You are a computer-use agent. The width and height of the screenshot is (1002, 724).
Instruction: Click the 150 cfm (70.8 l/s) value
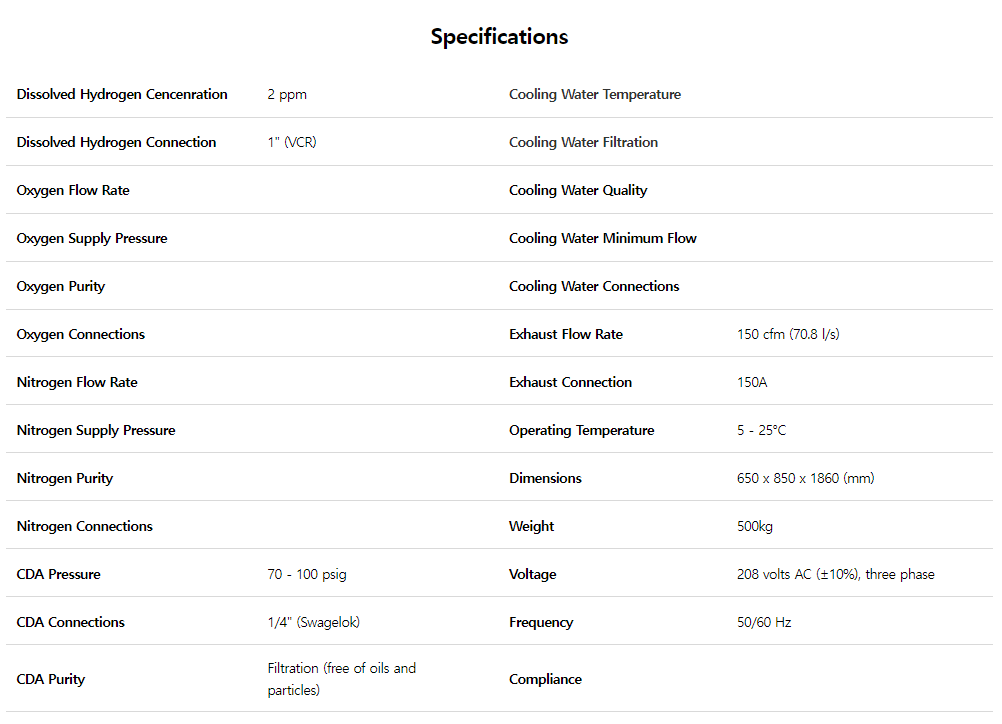pos(788,334)
